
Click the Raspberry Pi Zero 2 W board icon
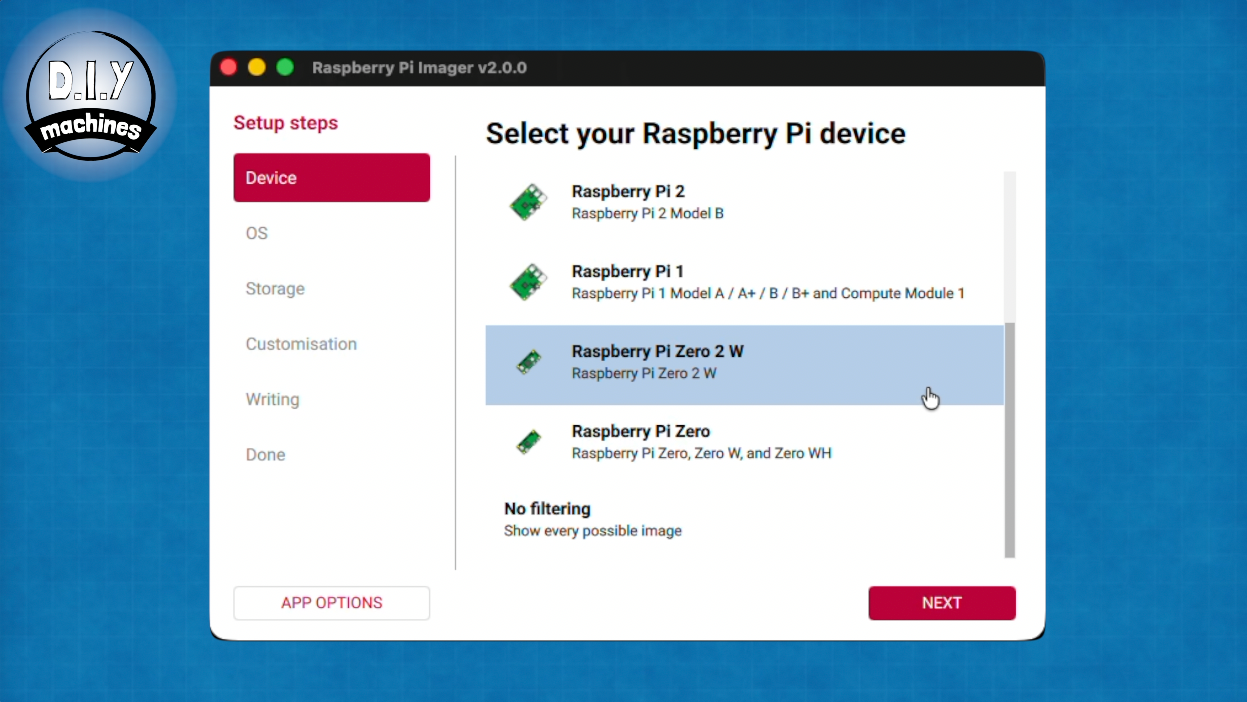tap(528, 362)
